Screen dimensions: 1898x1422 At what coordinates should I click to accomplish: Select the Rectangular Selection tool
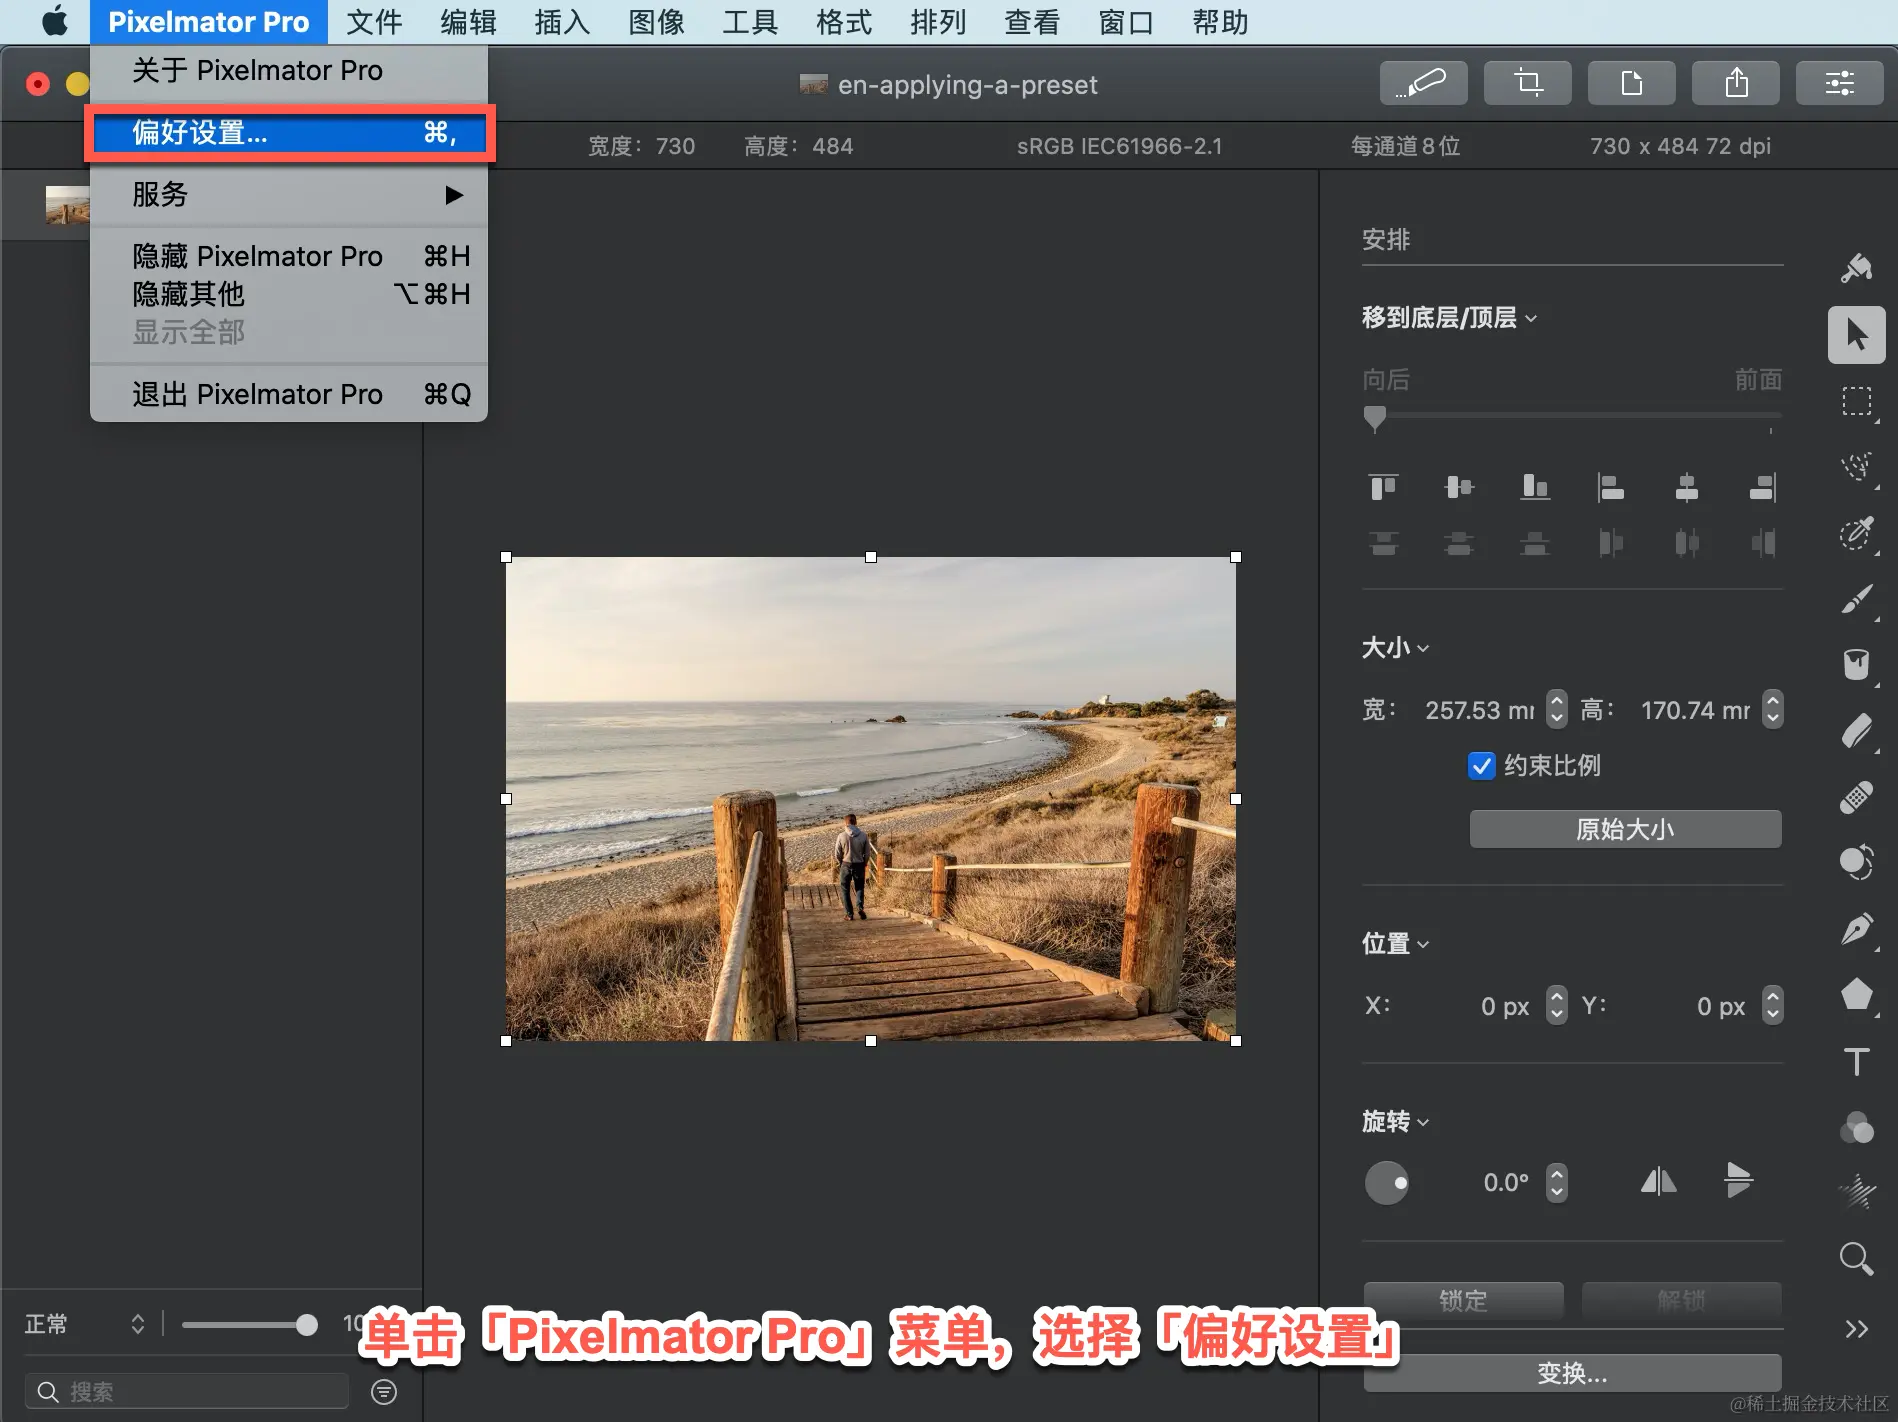pyautogui.click(x=1856, y=401)
